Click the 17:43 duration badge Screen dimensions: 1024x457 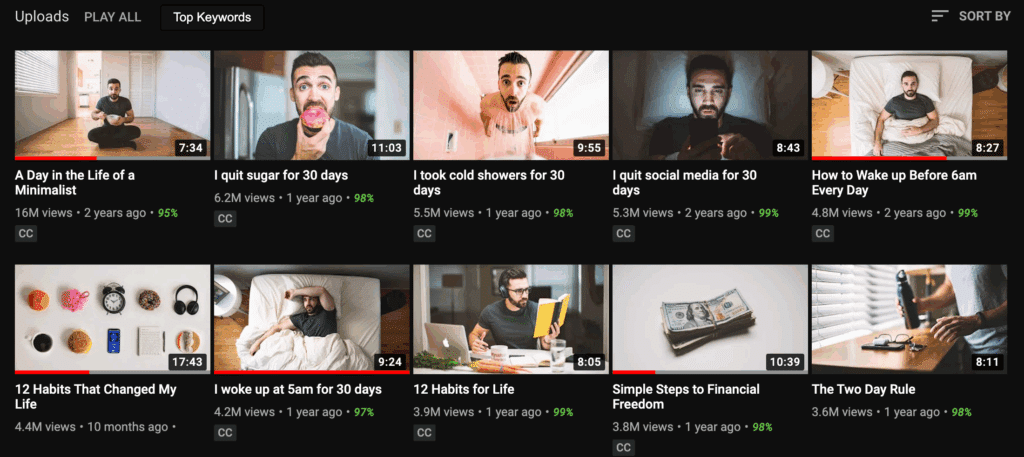pos(187,362)
